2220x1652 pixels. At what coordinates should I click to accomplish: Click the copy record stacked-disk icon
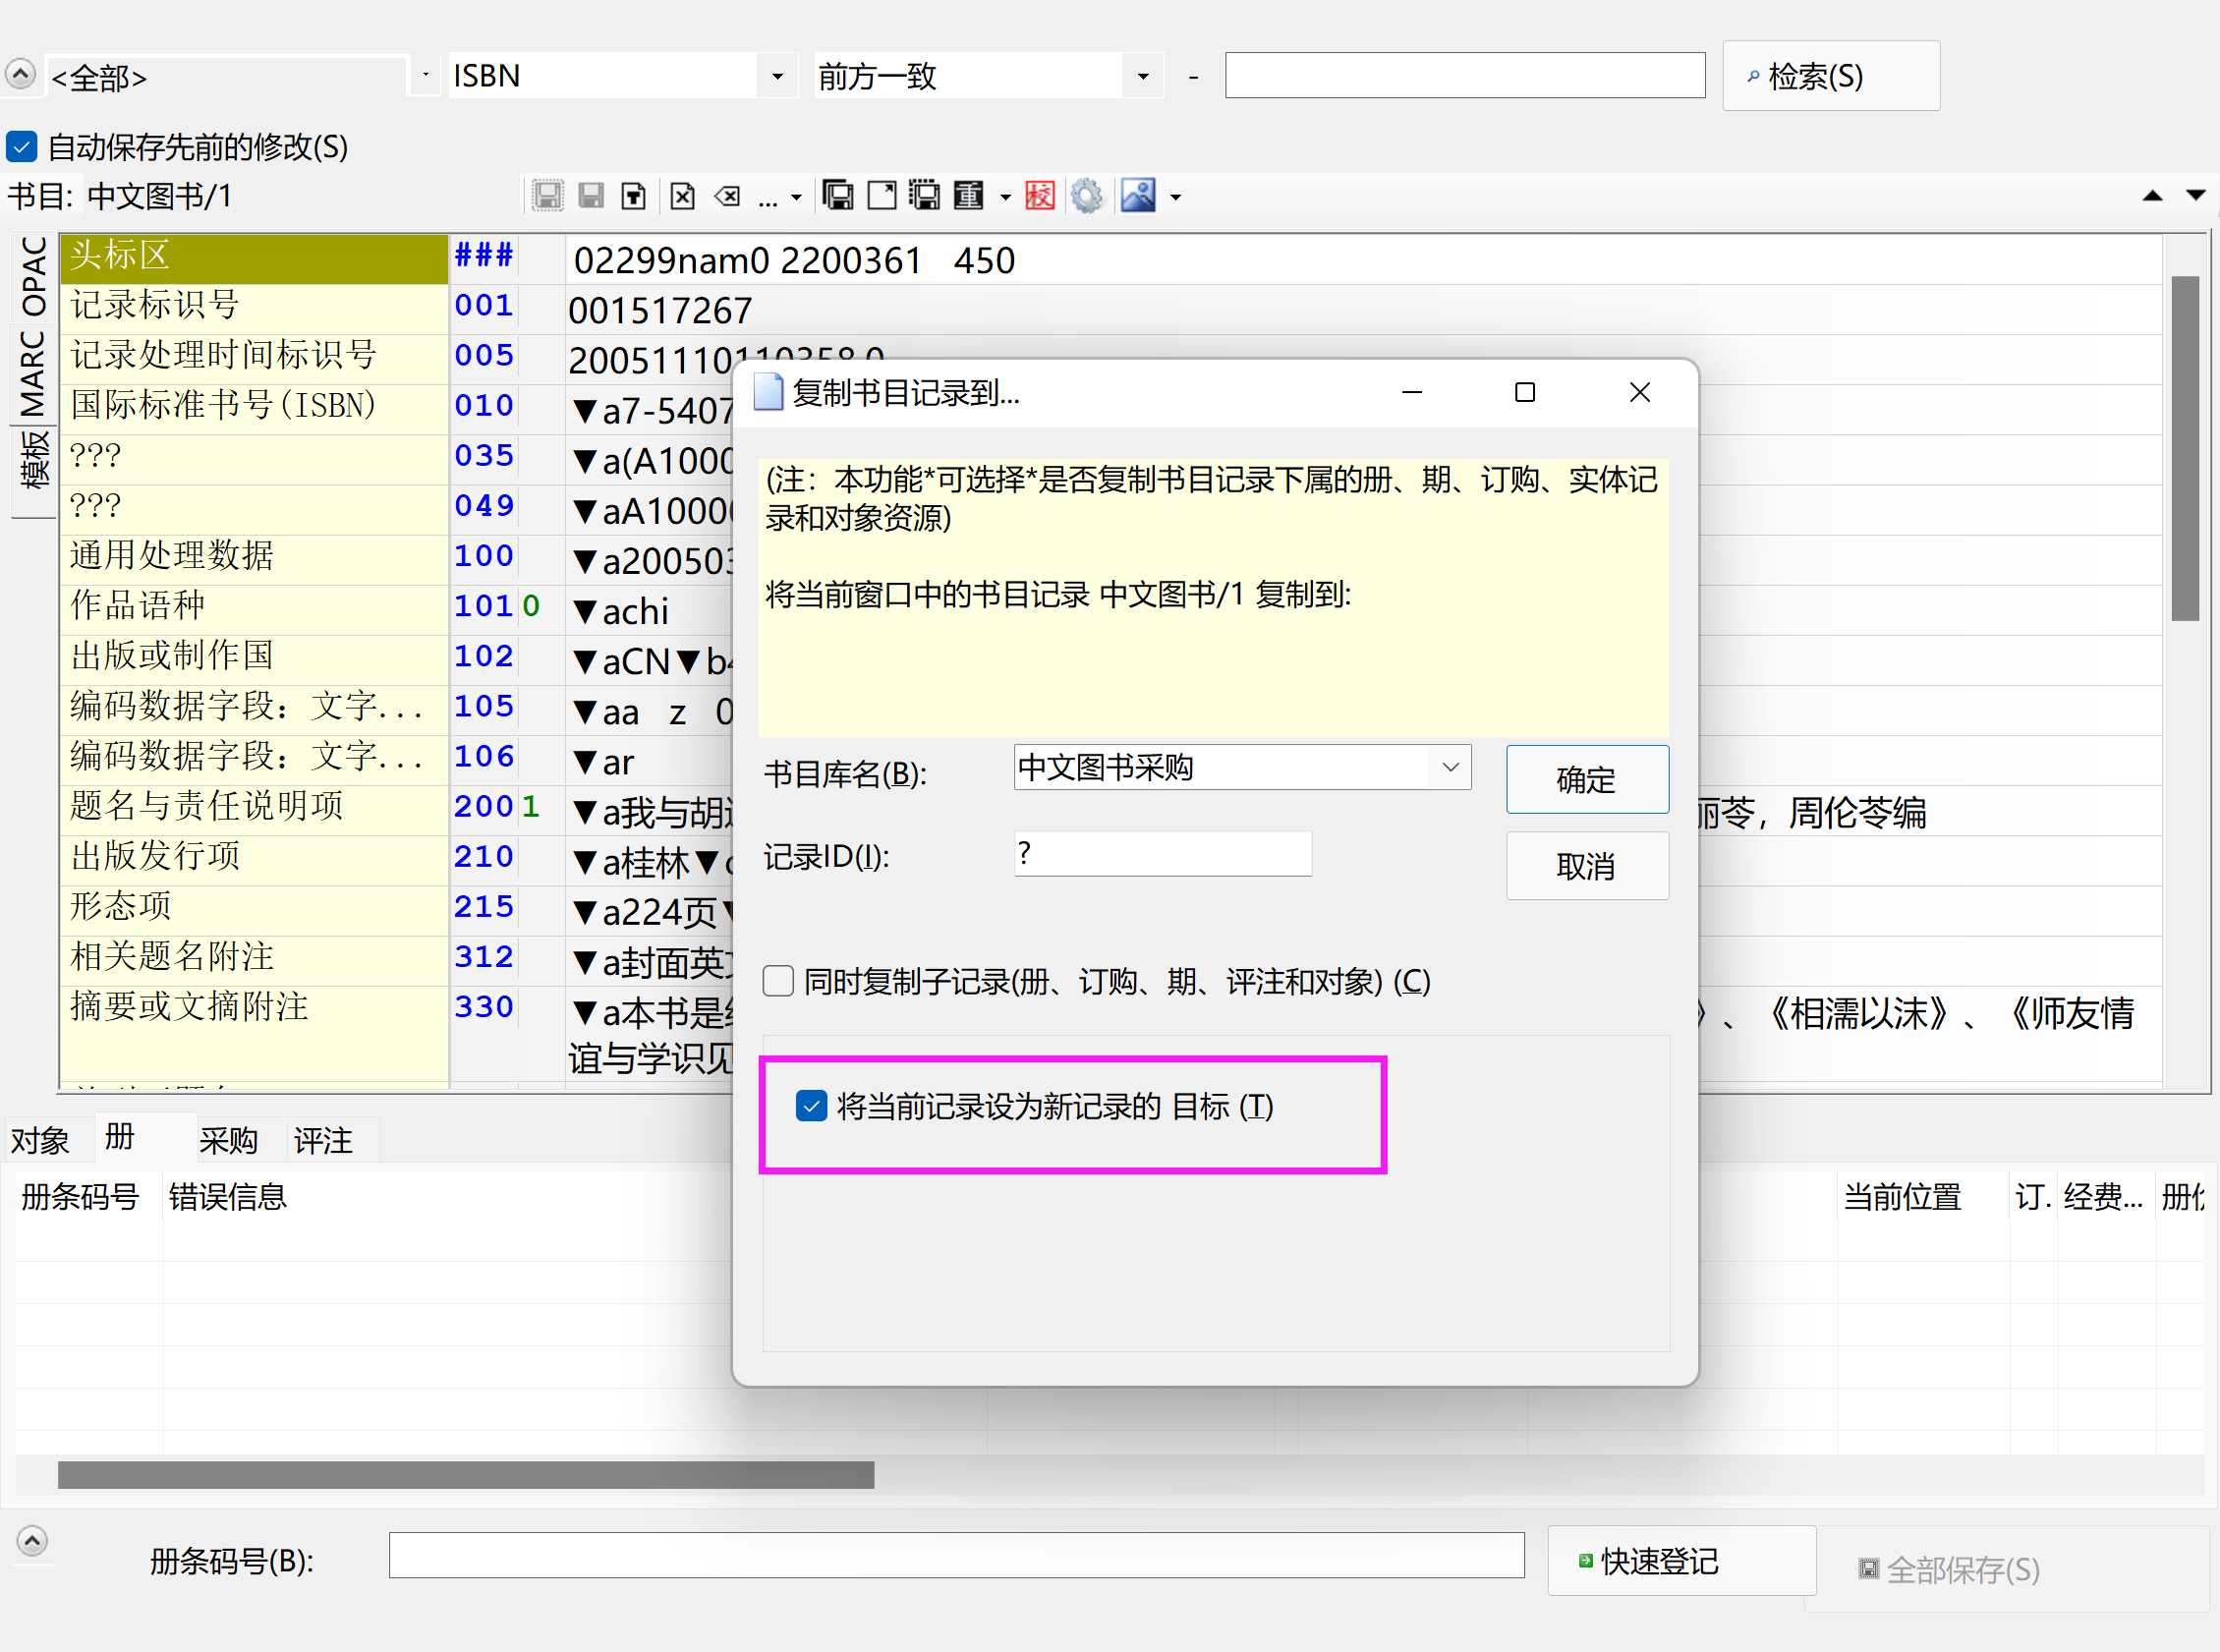pyautogui.click(x=837, y=195)
